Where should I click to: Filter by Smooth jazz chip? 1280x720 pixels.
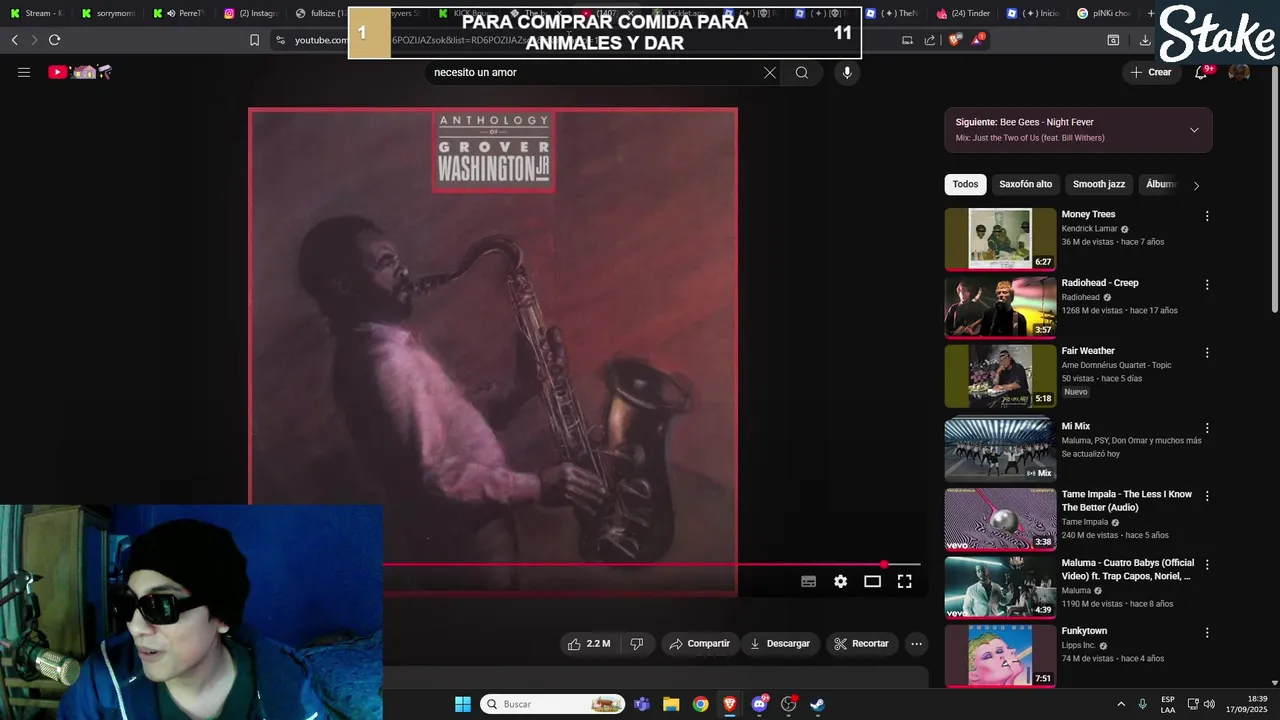pyautogui.click(x=1098, y=184)
